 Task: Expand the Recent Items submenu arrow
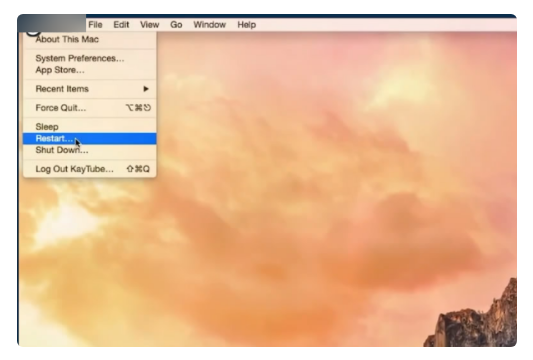click(x=146, y=89)
